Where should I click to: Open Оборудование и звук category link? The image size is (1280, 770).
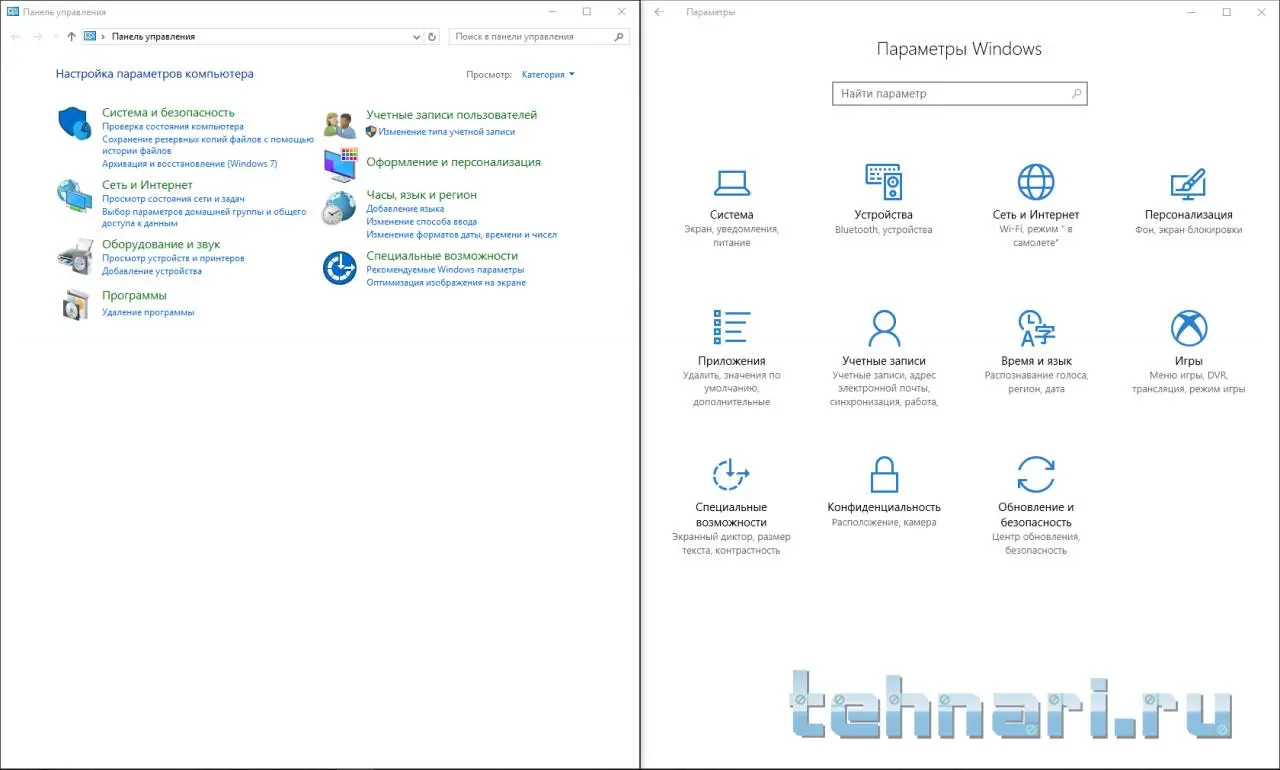point(161,244)
